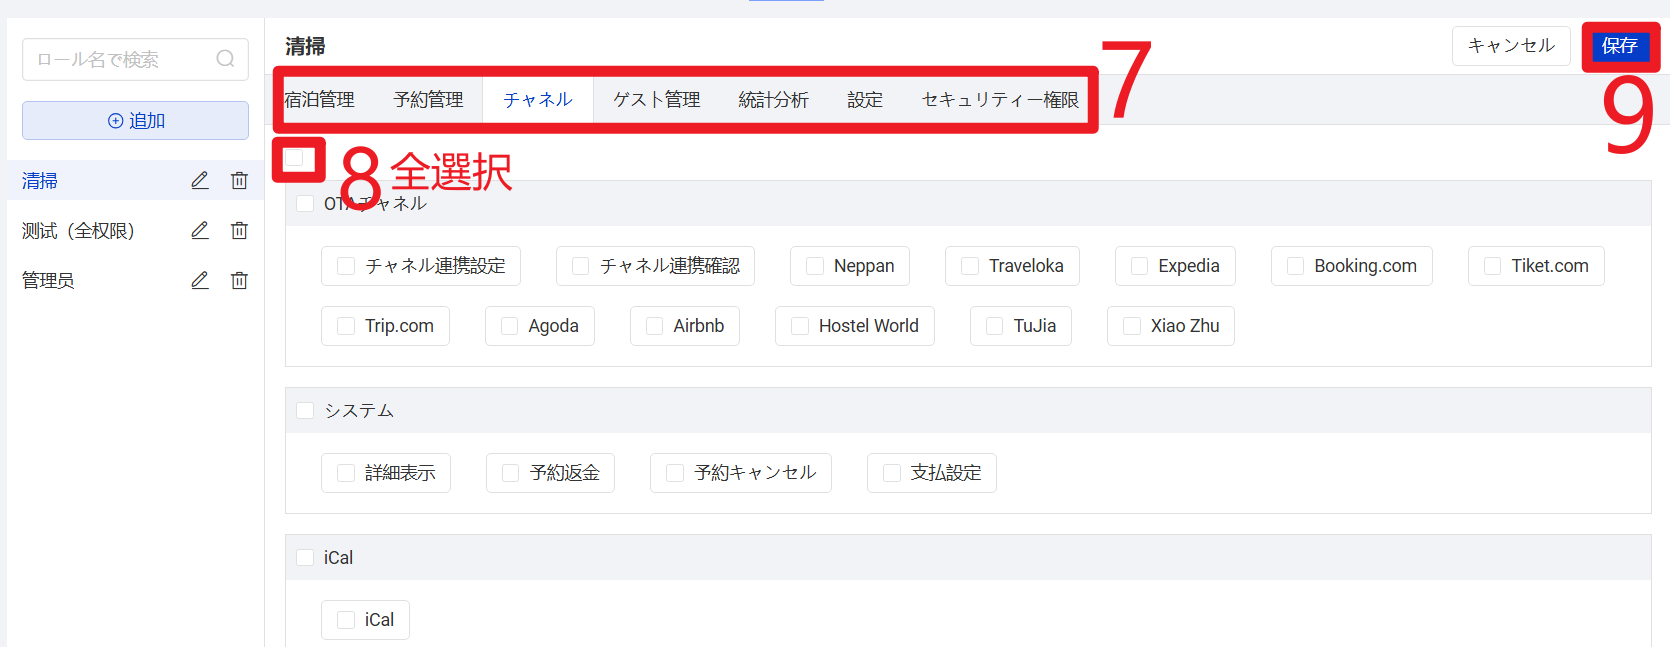This screenshot has width=1670, height=647.
Task: Open the 統計分析 tab
Action: click(x=773, y=100)
